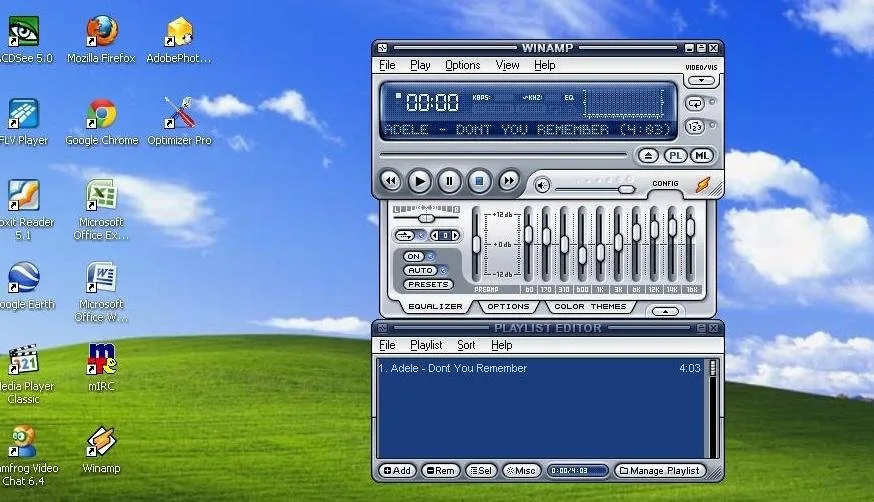Screen dimensions: 874x502
Task: Click the PREAMP slider handle
Action: click(476, 244)
